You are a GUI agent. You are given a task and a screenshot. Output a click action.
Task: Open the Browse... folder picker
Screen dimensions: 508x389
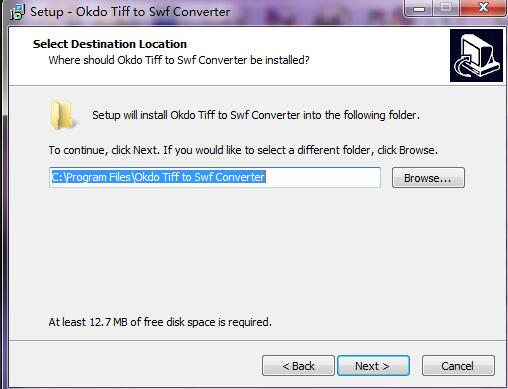(428, 178)
